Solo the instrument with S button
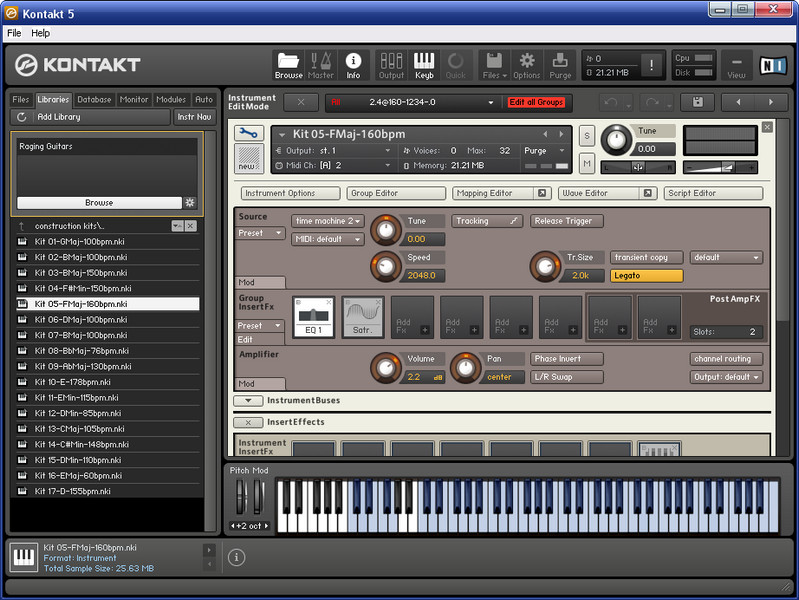 point(587,135)
